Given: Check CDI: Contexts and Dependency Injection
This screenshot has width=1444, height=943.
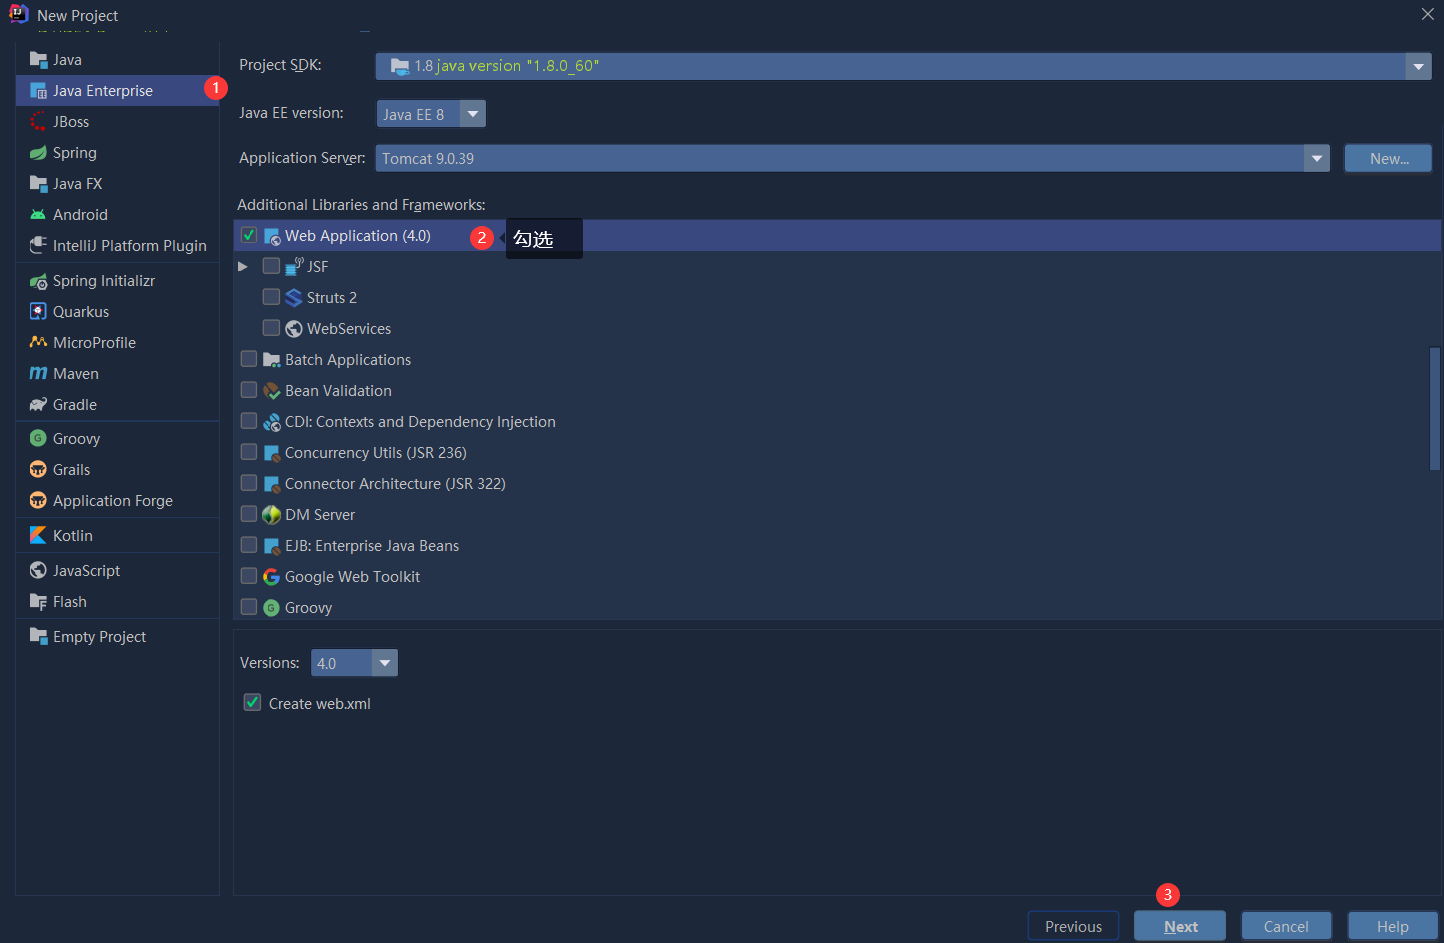Looking at the screenshot, I should pos(249,421).
